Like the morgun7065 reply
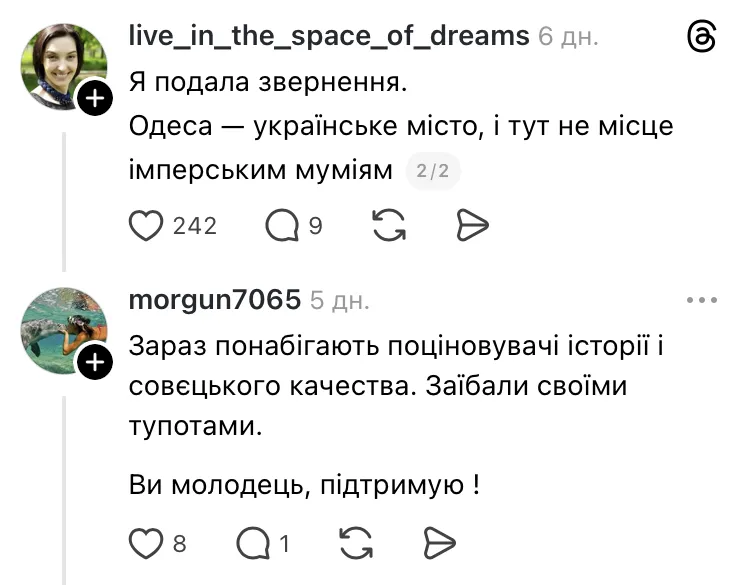This screenshot has width=750, height=585. tap(147, 543)
